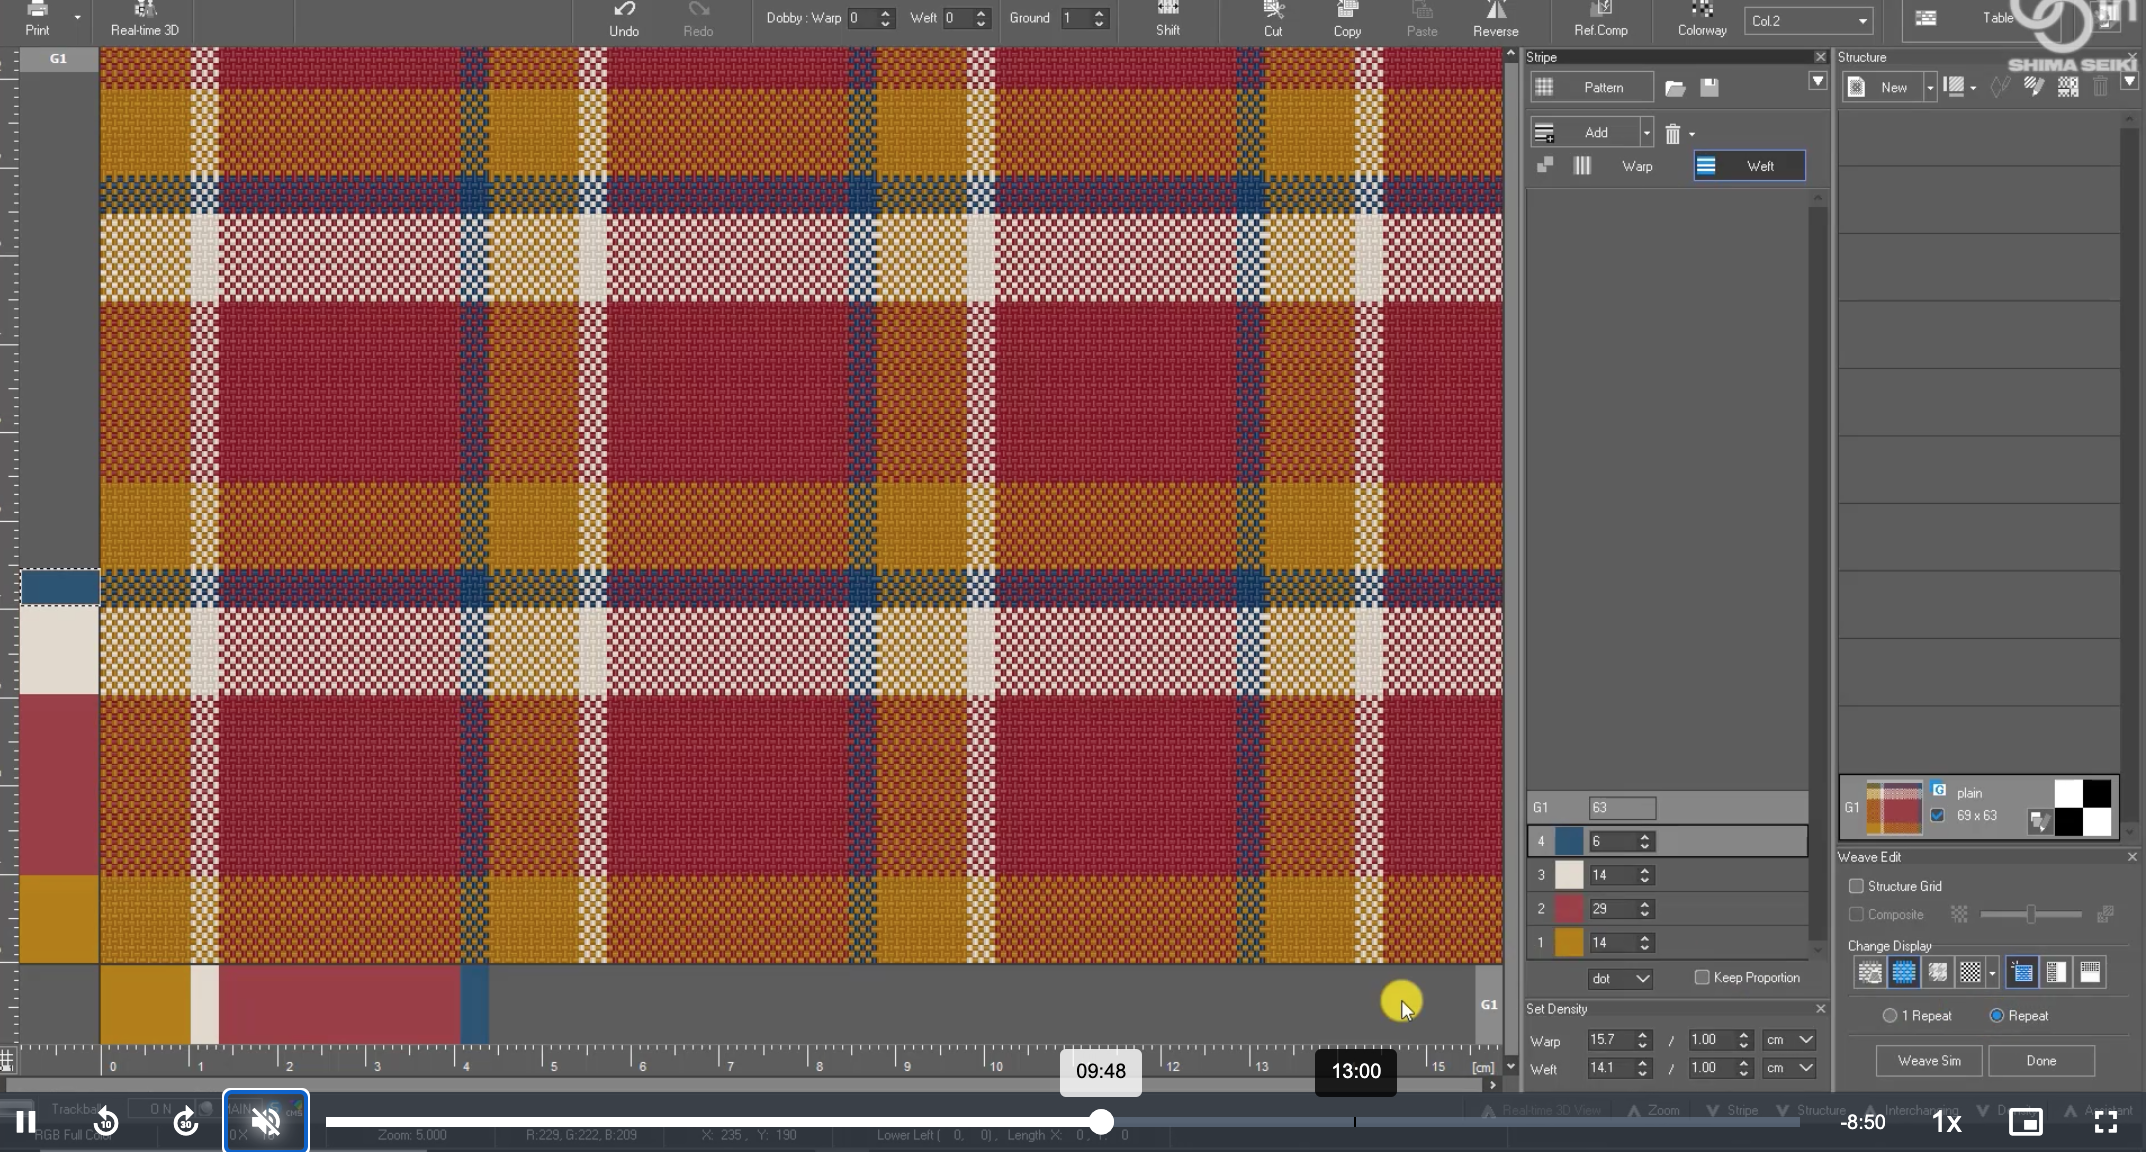Click split column display icon

click(x=2056, y=972)
